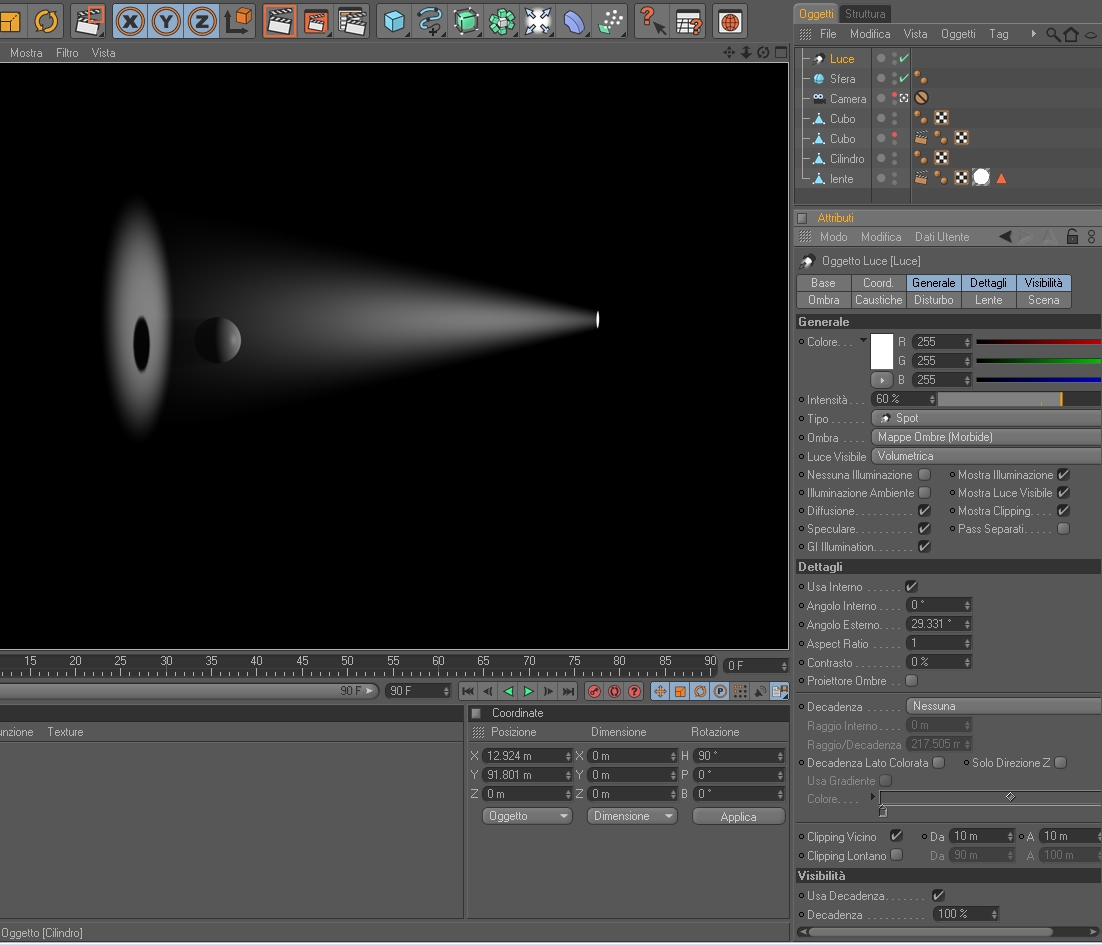
Task: Open the render settings clapperboard icon
Action: tap(352, 21)
